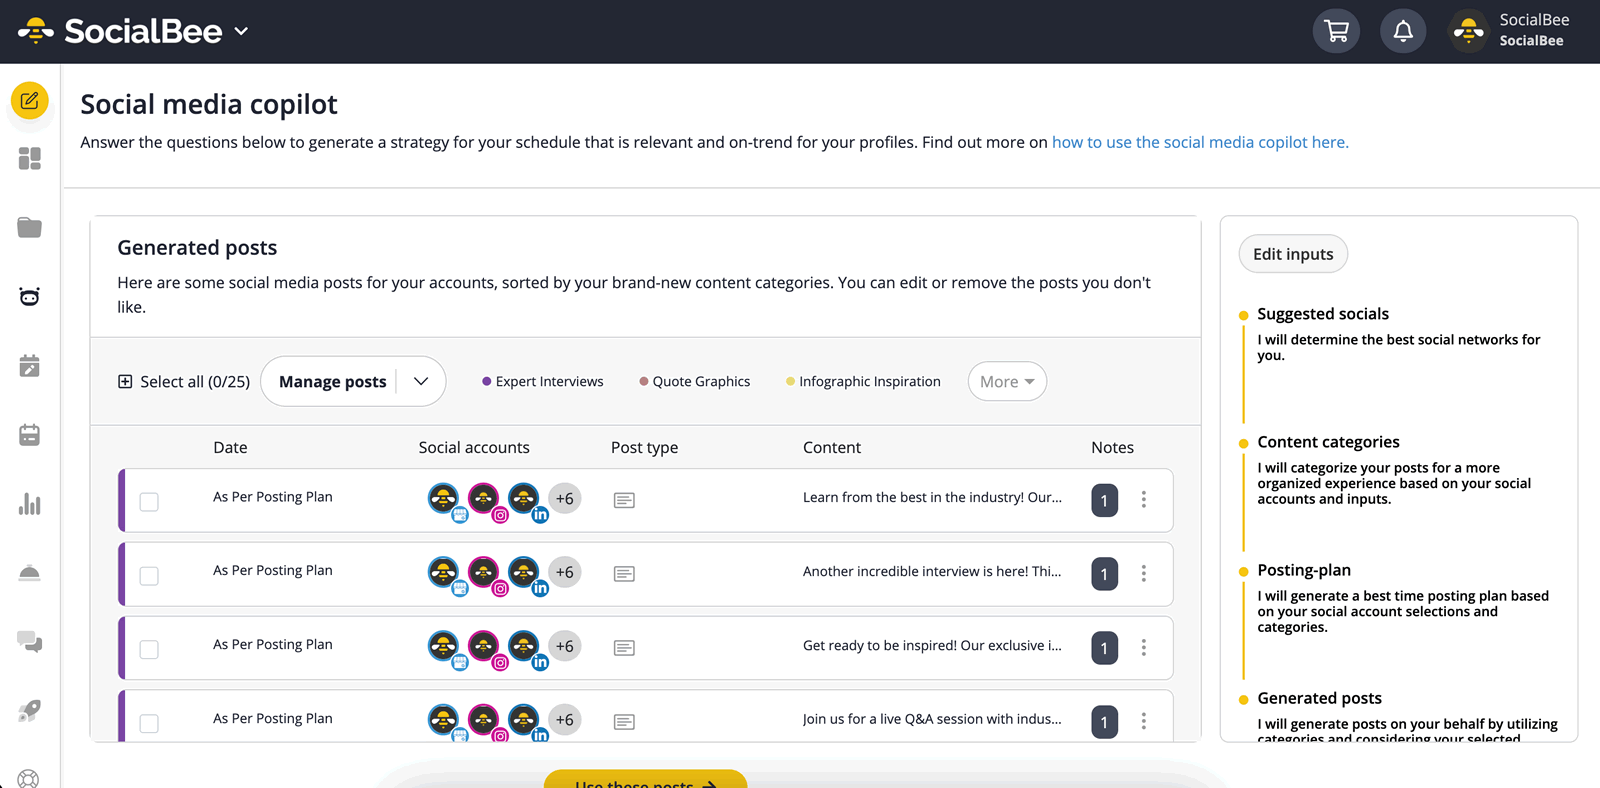Open the analytics bar chart icon

30,504
